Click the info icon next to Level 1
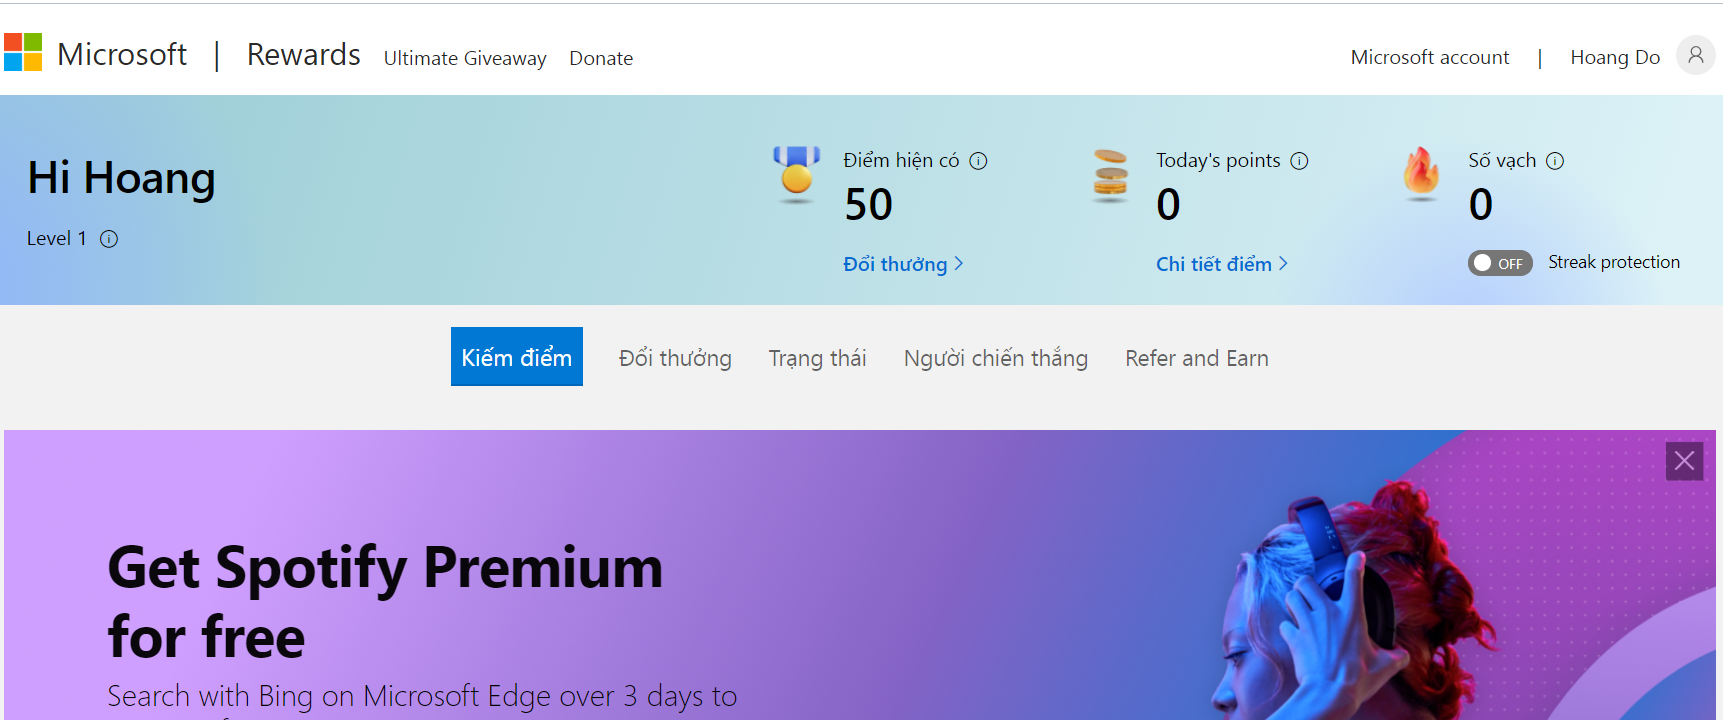The width and height of the screenshot is (1723, 720). pos(109,239)
